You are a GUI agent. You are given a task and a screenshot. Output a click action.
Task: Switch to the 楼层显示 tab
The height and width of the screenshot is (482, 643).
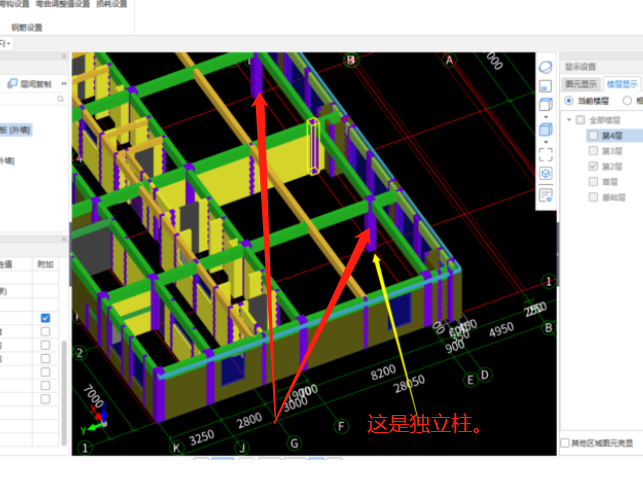point(621,84)
